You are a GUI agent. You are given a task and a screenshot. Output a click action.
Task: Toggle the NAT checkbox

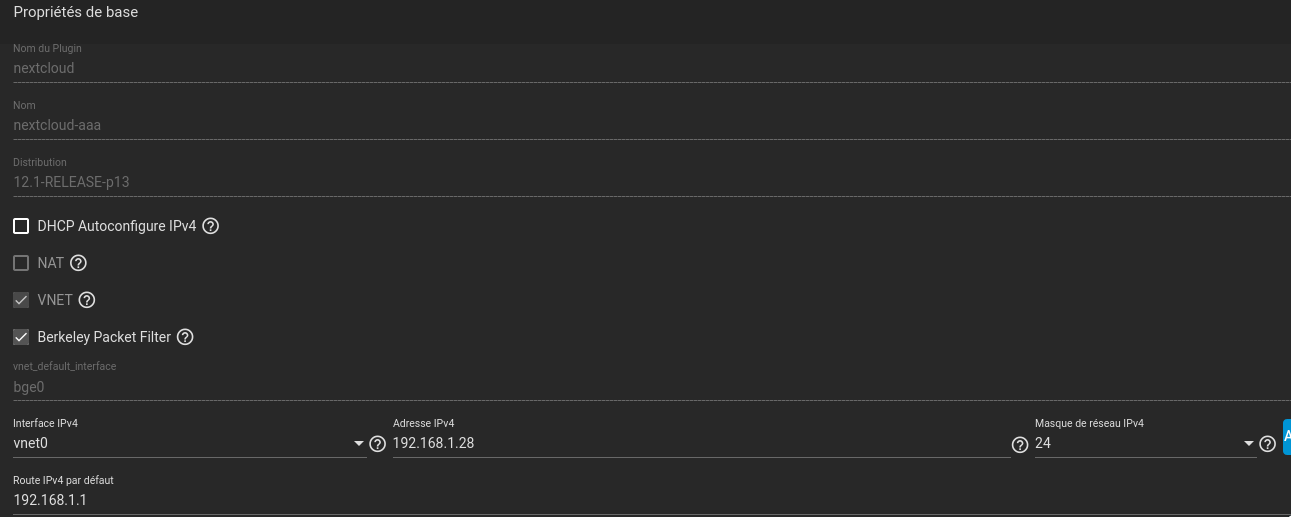pyautogui.click(x=21, y=263)
